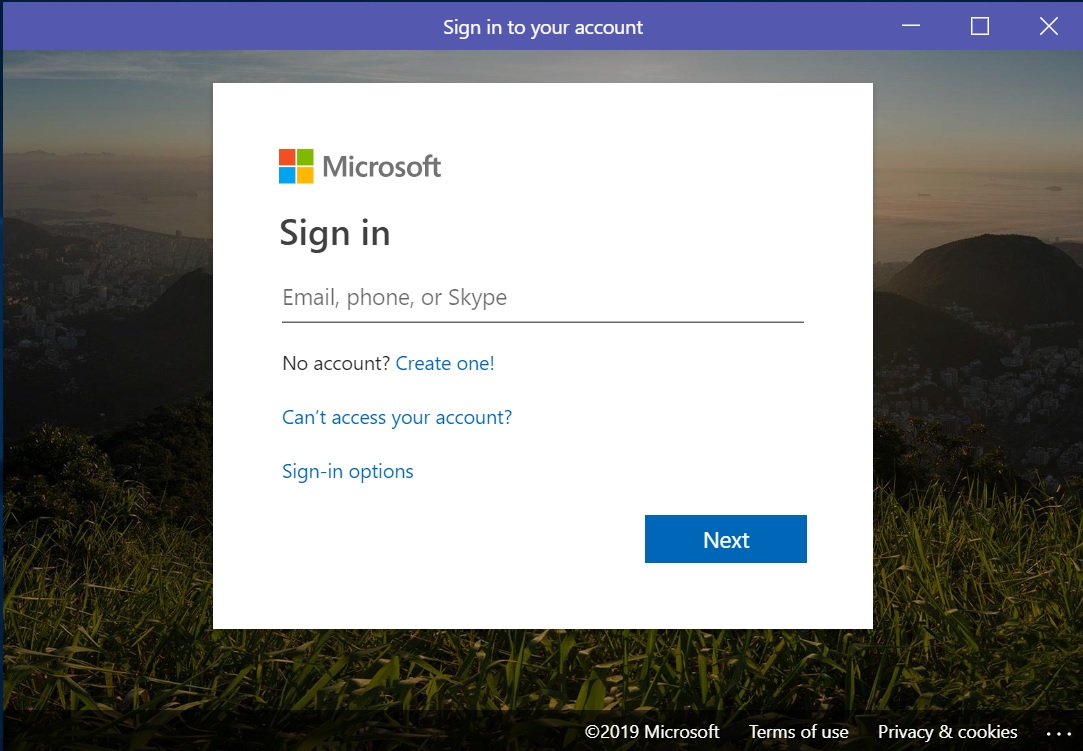Screen dimensions: 1083x751
Task: Click the Microsoft four-color logo
Action: point(296,167)
